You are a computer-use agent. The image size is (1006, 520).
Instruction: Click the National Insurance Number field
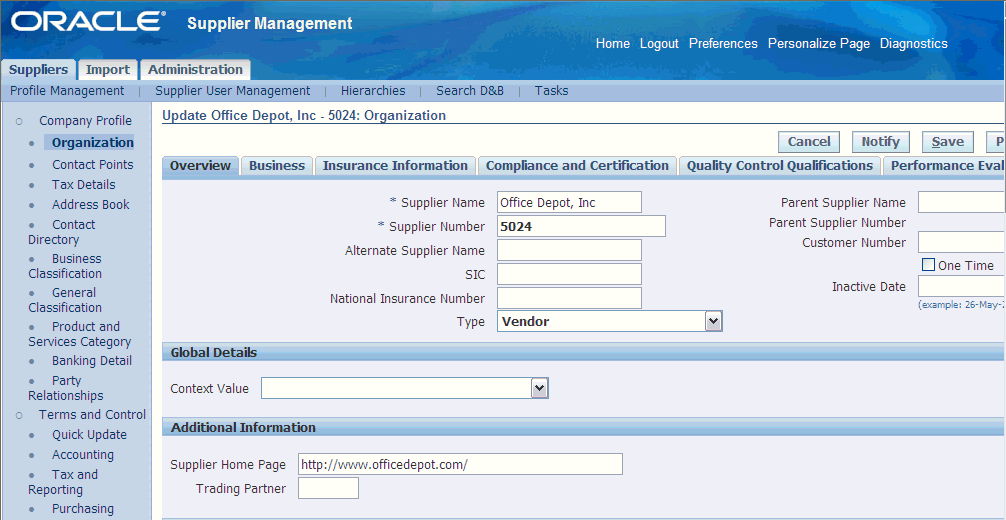click(x=569, y=298)
